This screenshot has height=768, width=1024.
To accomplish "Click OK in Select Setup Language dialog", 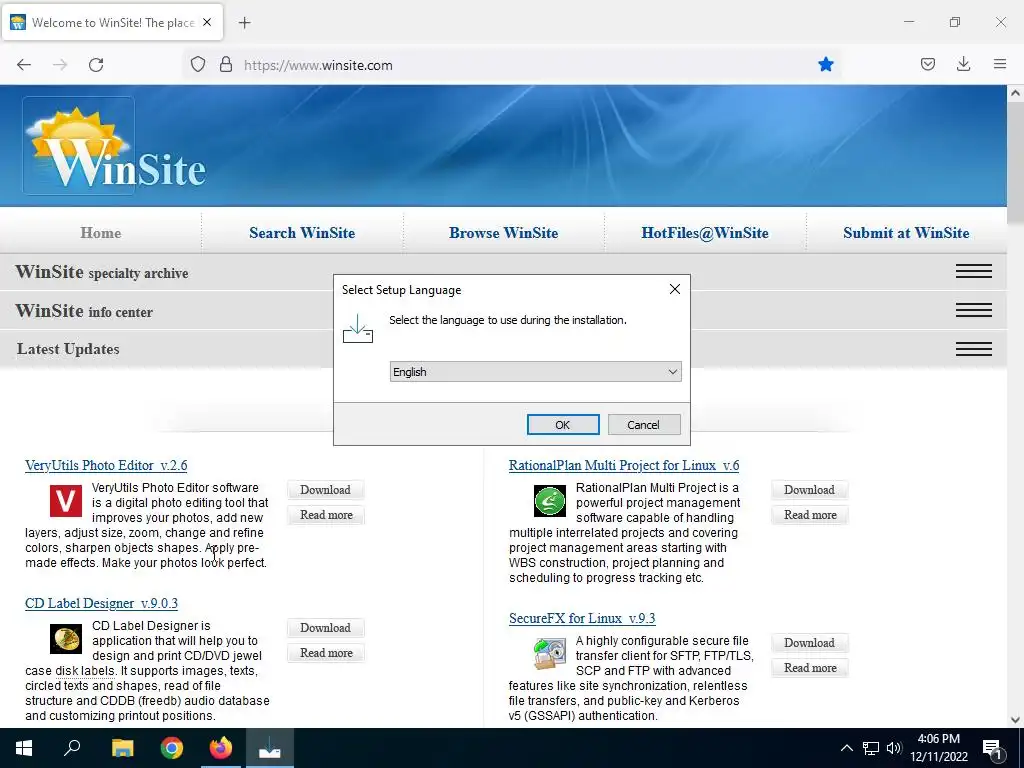I will tap(563, 424).
